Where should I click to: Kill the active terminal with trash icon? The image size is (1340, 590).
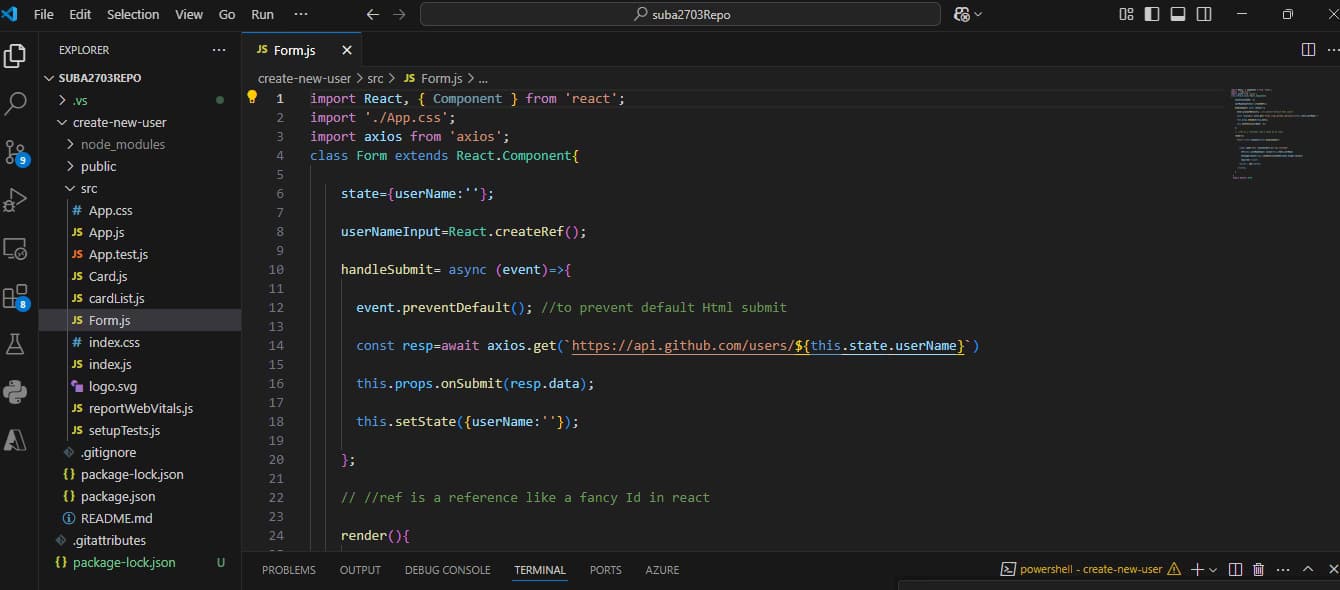click(1259, 568)
